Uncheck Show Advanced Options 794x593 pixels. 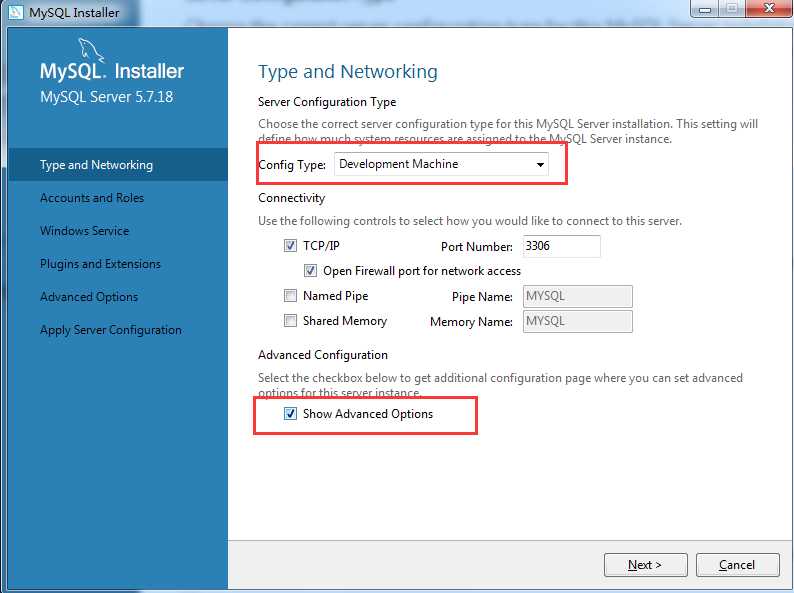click(290, 414)
